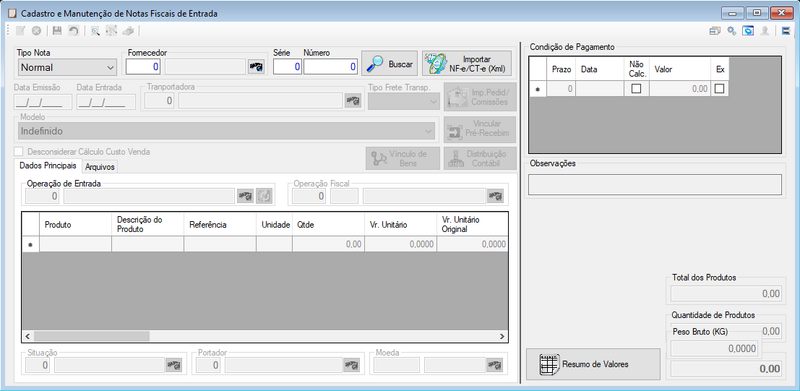
Task: Click the Data Entrada date field
Action: (106, 102)
